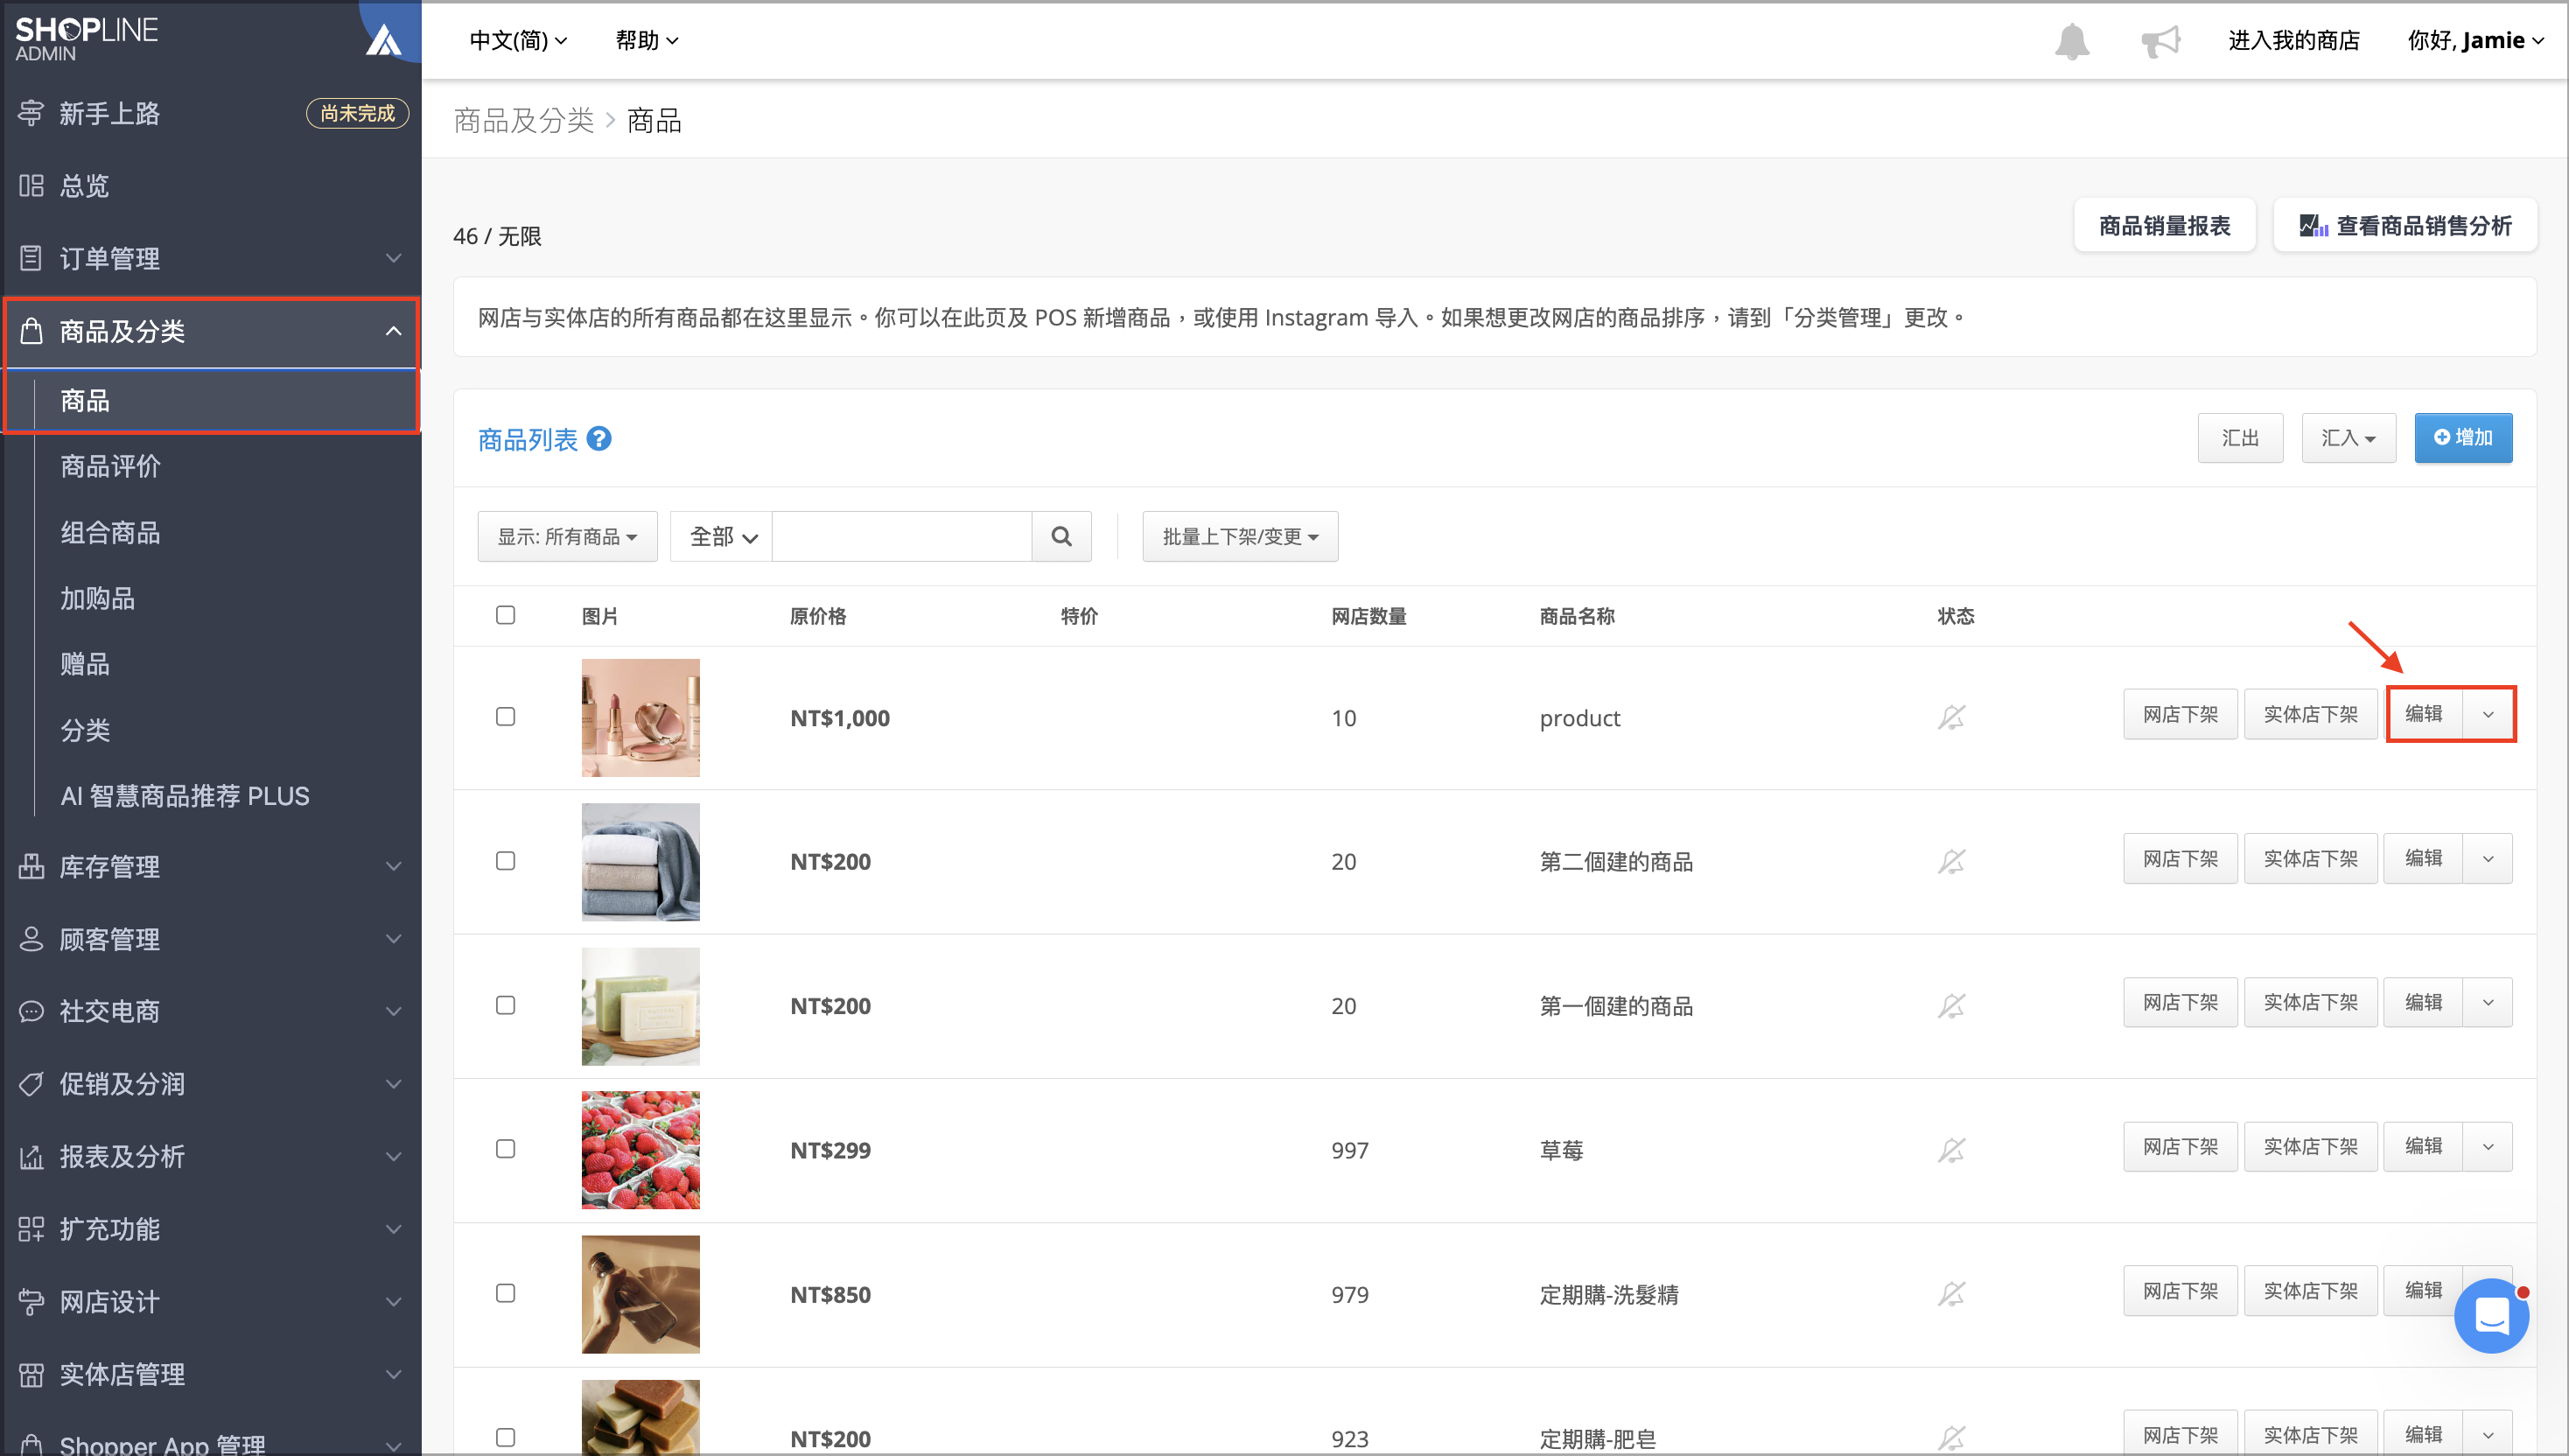The height and width of the screenshot is (1456, 2569).
Task: Open the 你好, Jamie account menu
Action: [2475, 40]
